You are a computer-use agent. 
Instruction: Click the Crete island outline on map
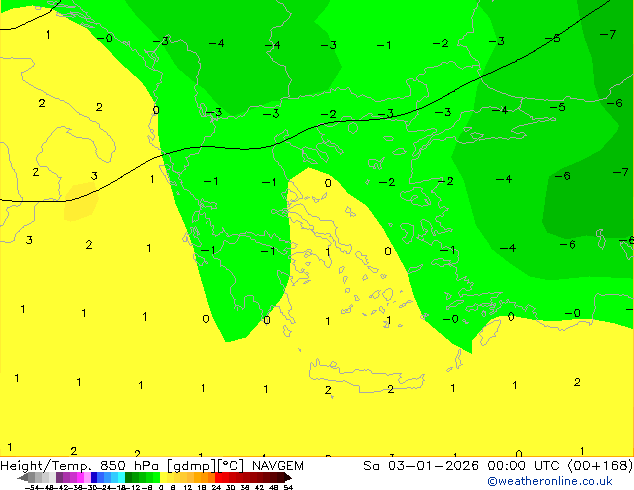click(x=367, y=376)
